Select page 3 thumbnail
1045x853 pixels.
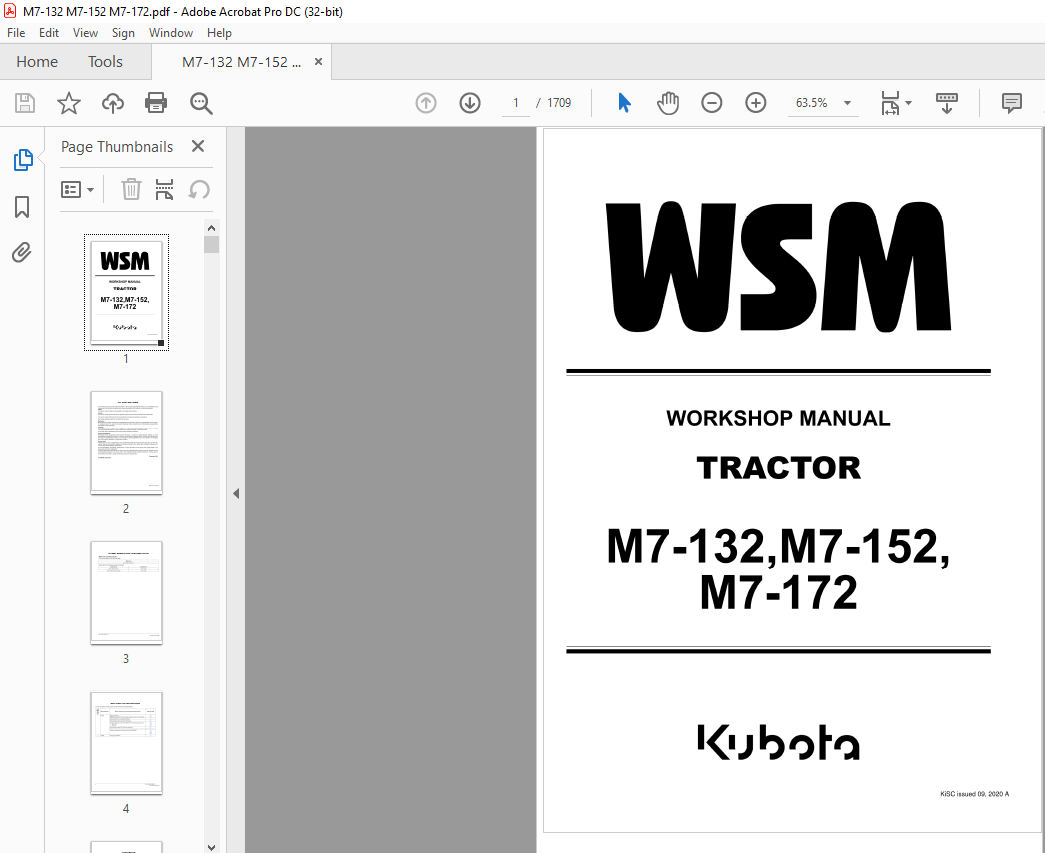pyautogui.click(x=126, y=592)
